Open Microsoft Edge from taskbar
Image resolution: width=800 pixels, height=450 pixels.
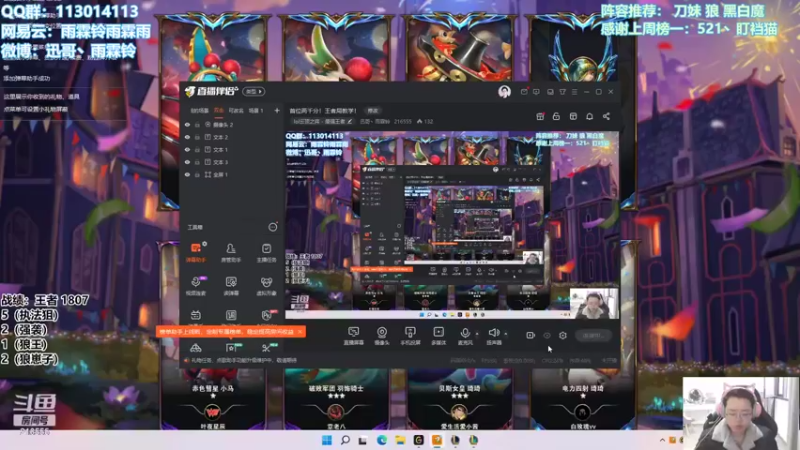click(x=382, y=440)
